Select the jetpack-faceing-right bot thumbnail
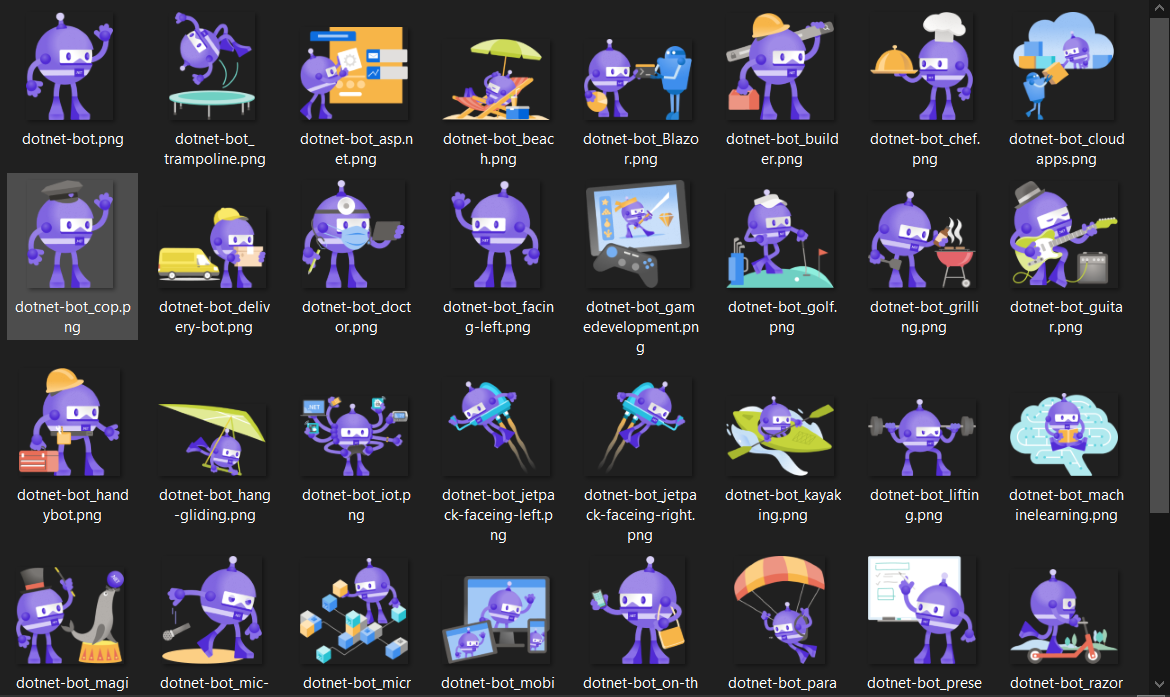This screenshot has width=1170, height=697. pos(639,427)
